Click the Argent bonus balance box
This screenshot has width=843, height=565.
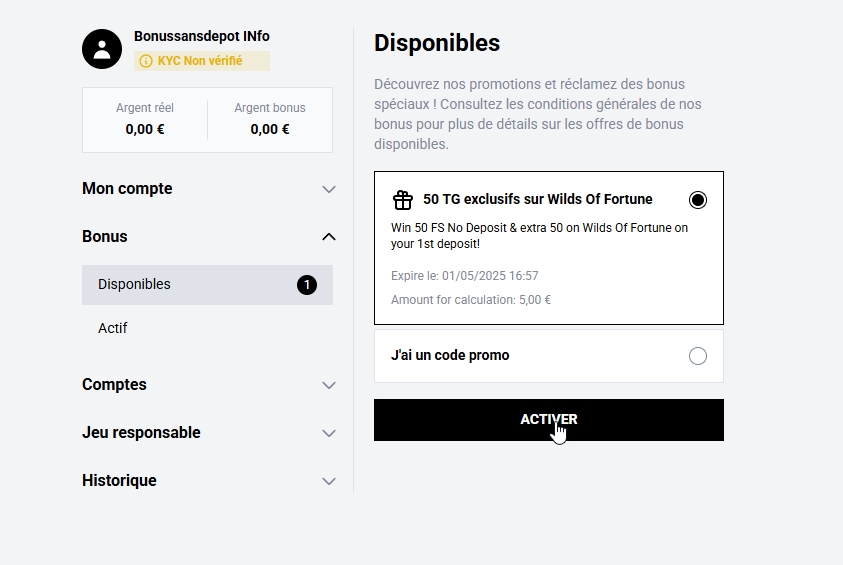[x=270, y=120]
